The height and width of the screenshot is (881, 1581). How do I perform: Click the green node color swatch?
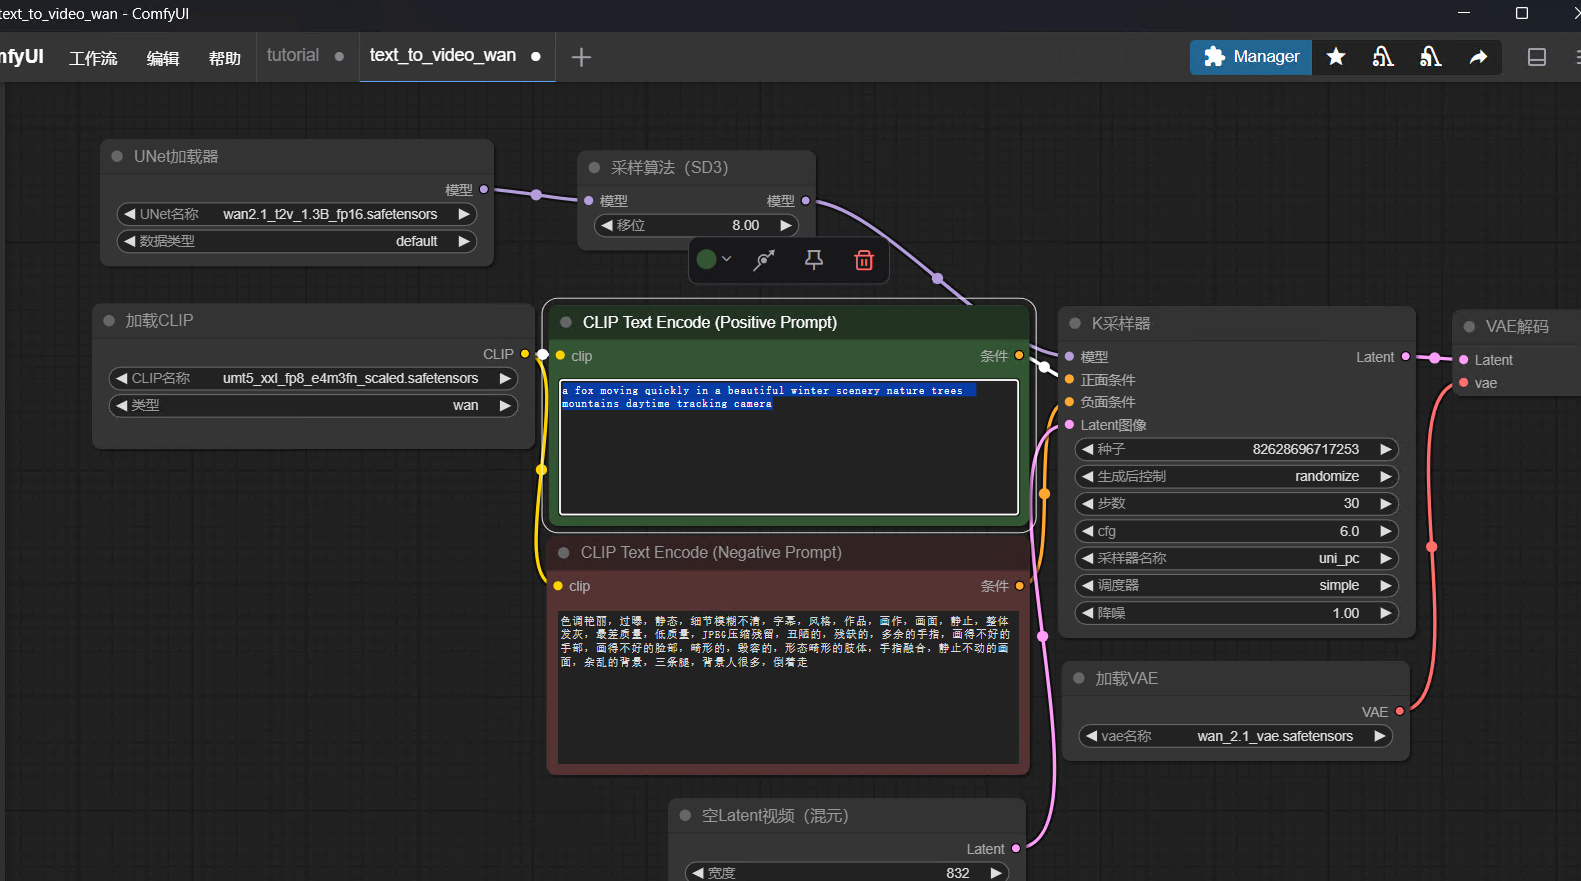(x=706, y=260)
